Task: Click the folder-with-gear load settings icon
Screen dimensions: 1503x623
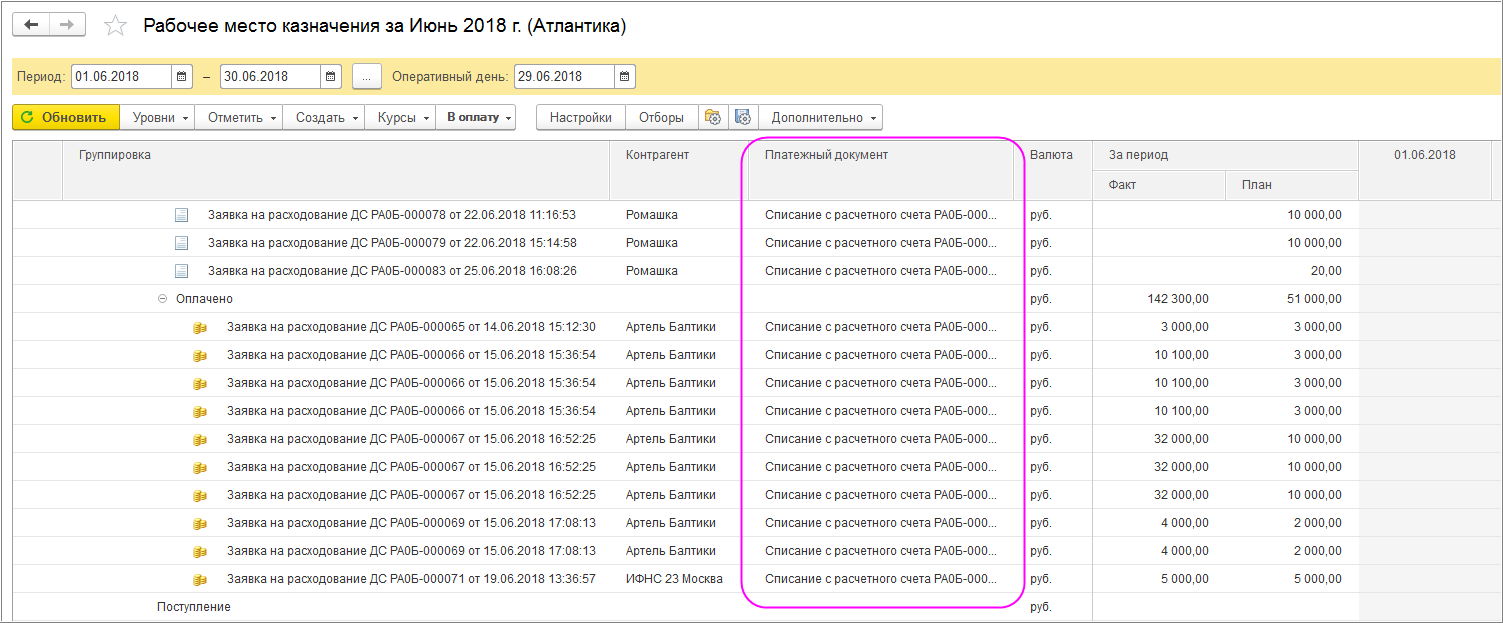Action: [x=713, y=117]
